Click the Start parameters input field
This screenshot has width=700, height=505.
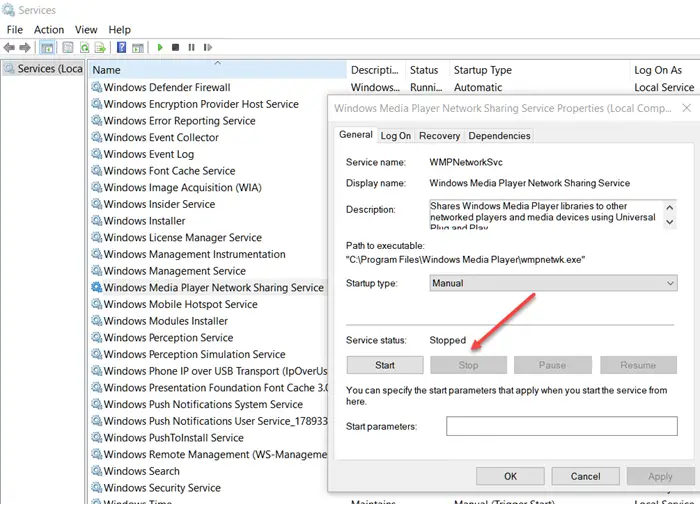562,426
